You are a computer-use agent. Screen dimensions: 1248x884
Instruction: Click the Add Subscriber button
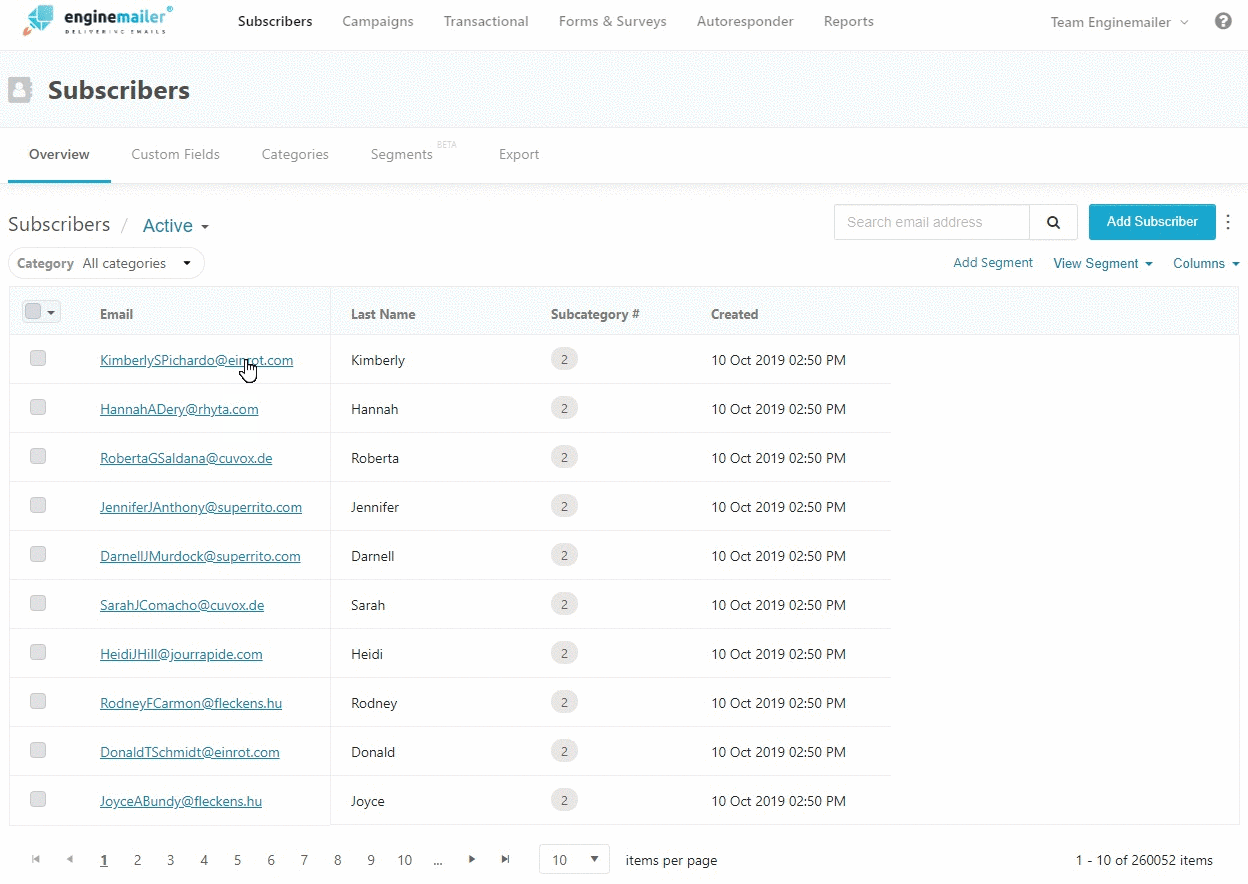coord(1151,222)
